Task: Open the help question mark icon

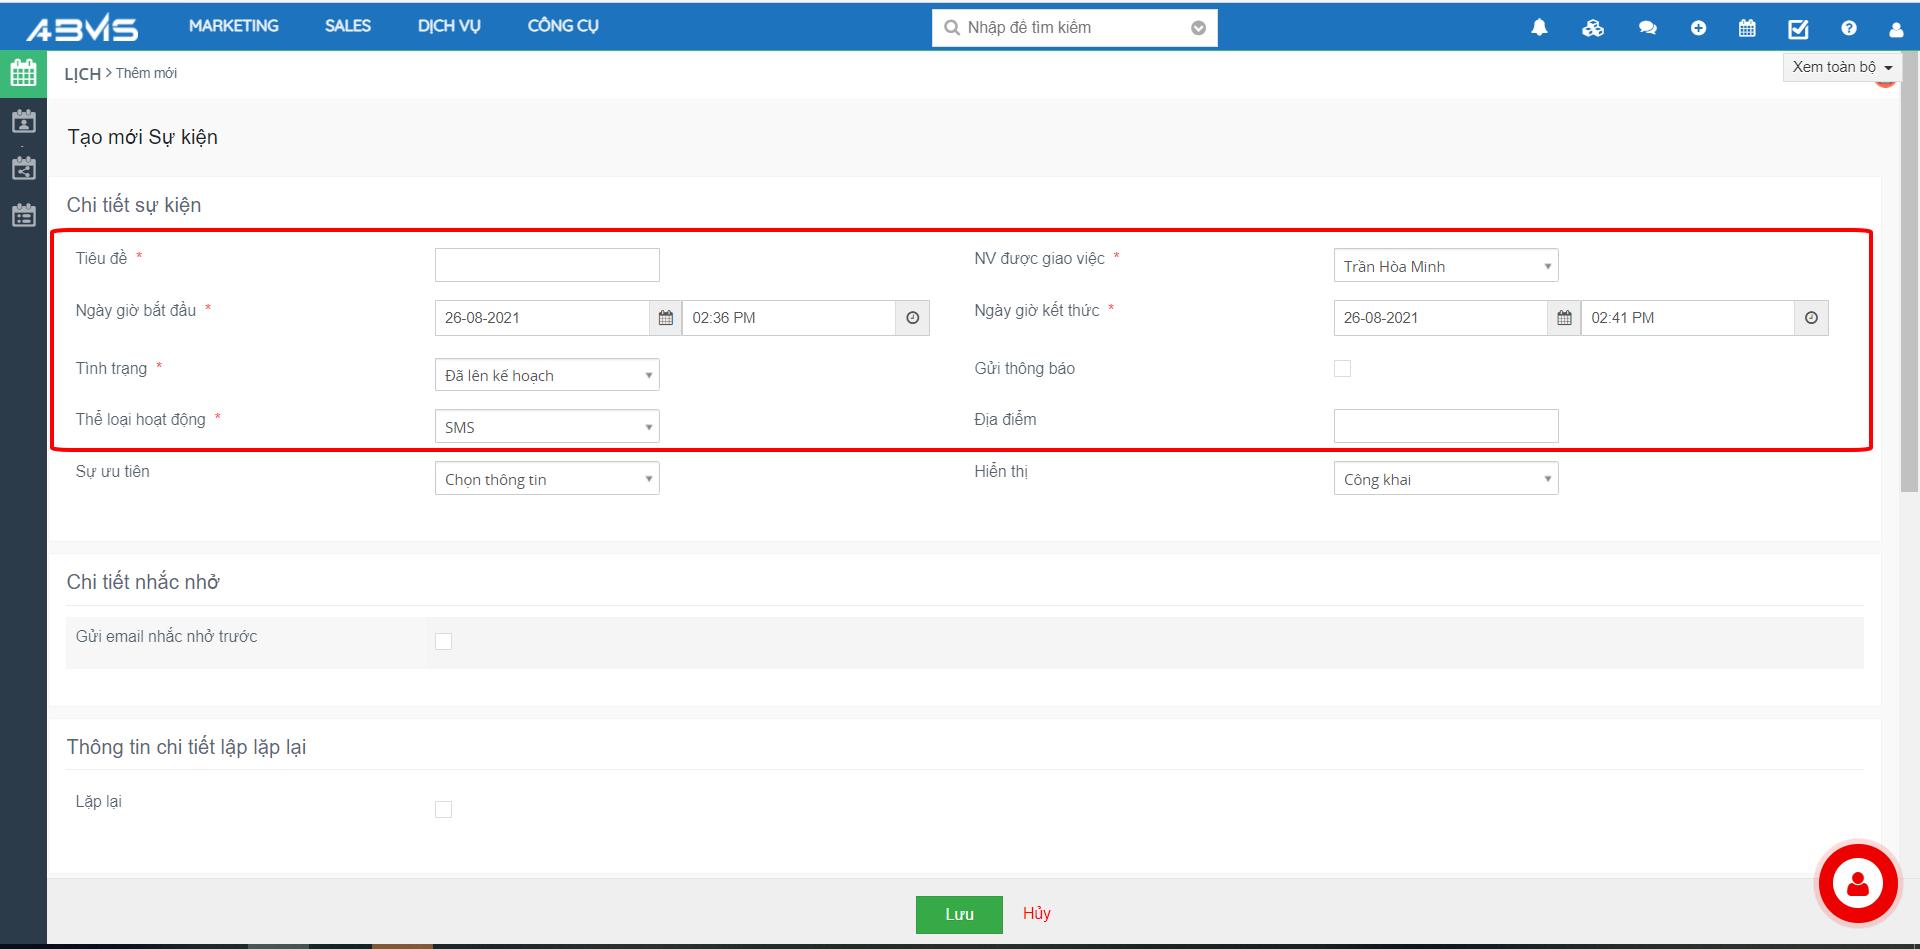Action: (1848, 28)
